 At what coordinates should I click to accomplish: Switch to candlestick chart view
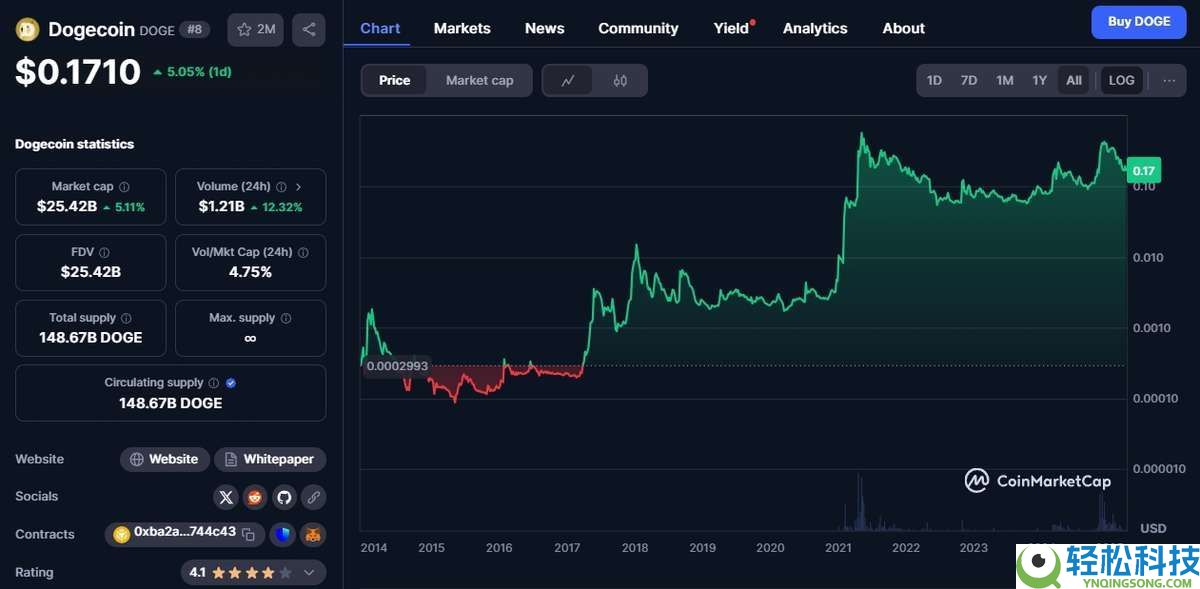point(620,81)
